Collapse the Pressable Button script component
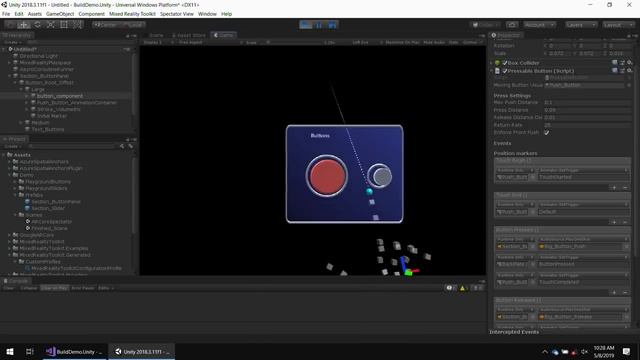The image size is (640, 360). tap(492, 71)
